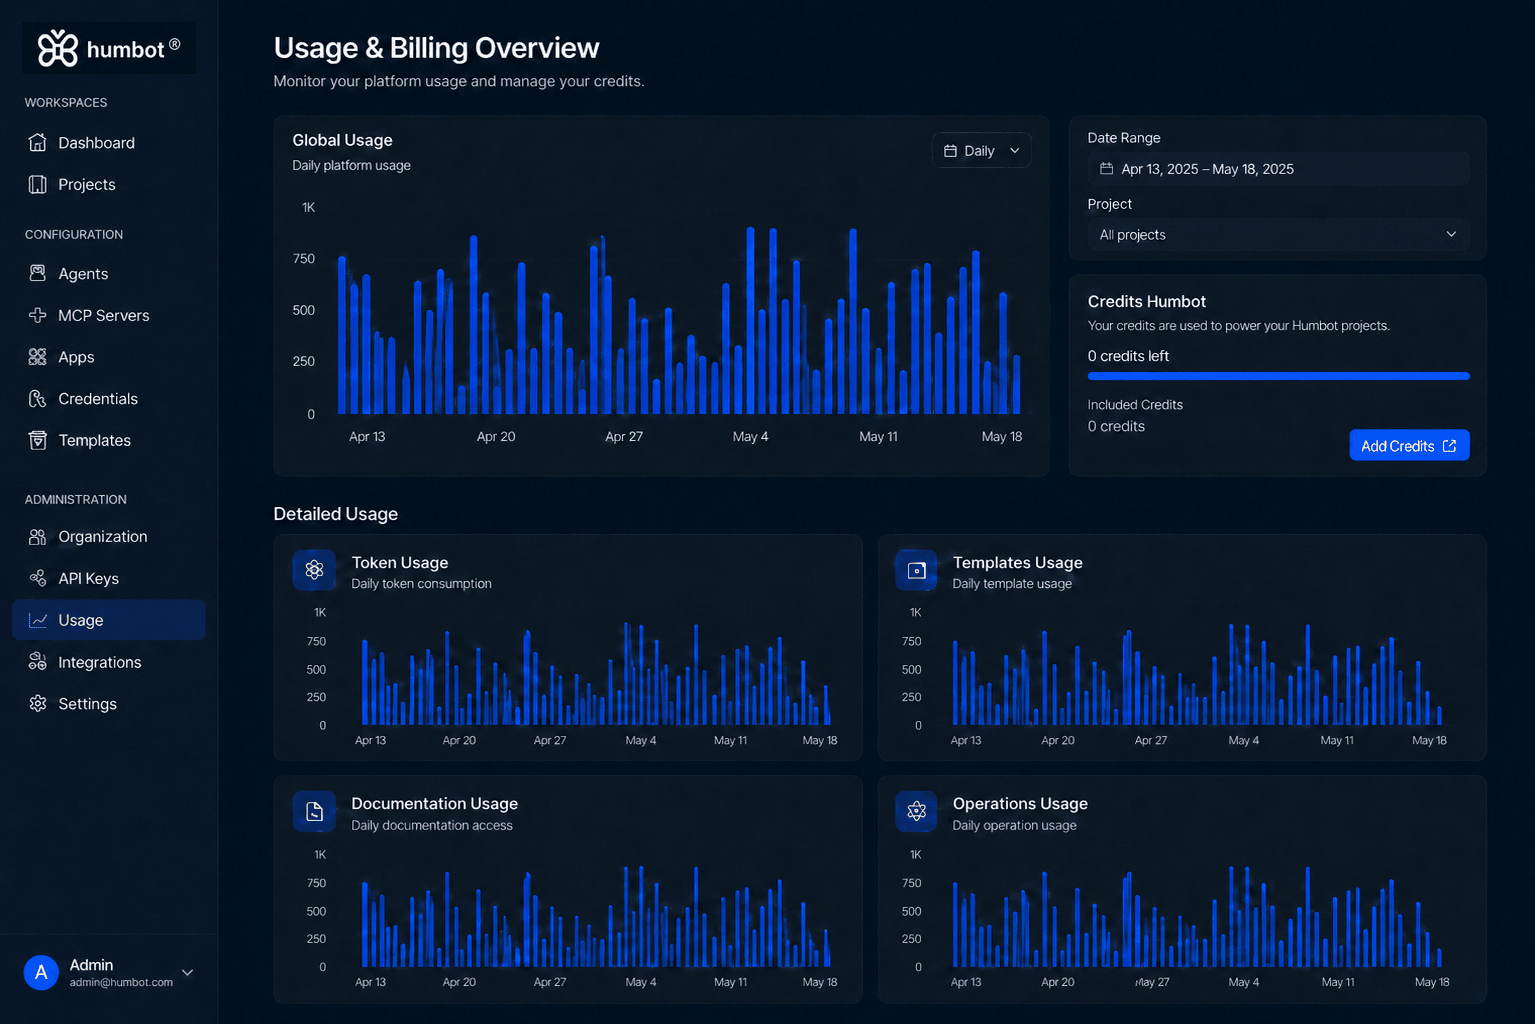Click the credits left progress bar
This screenshot has width=1535, height=1024.
1278,376
